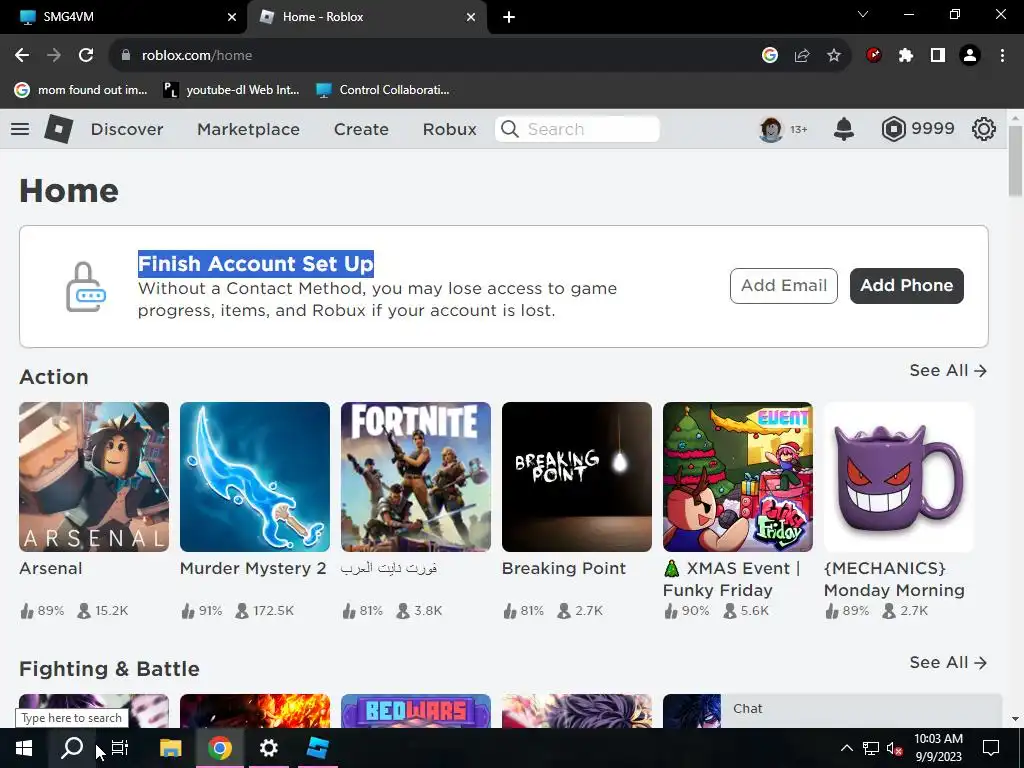Open the Chrome extensions puzzle icon
This screenshot has height=768, width=1024.
[906, 56]
